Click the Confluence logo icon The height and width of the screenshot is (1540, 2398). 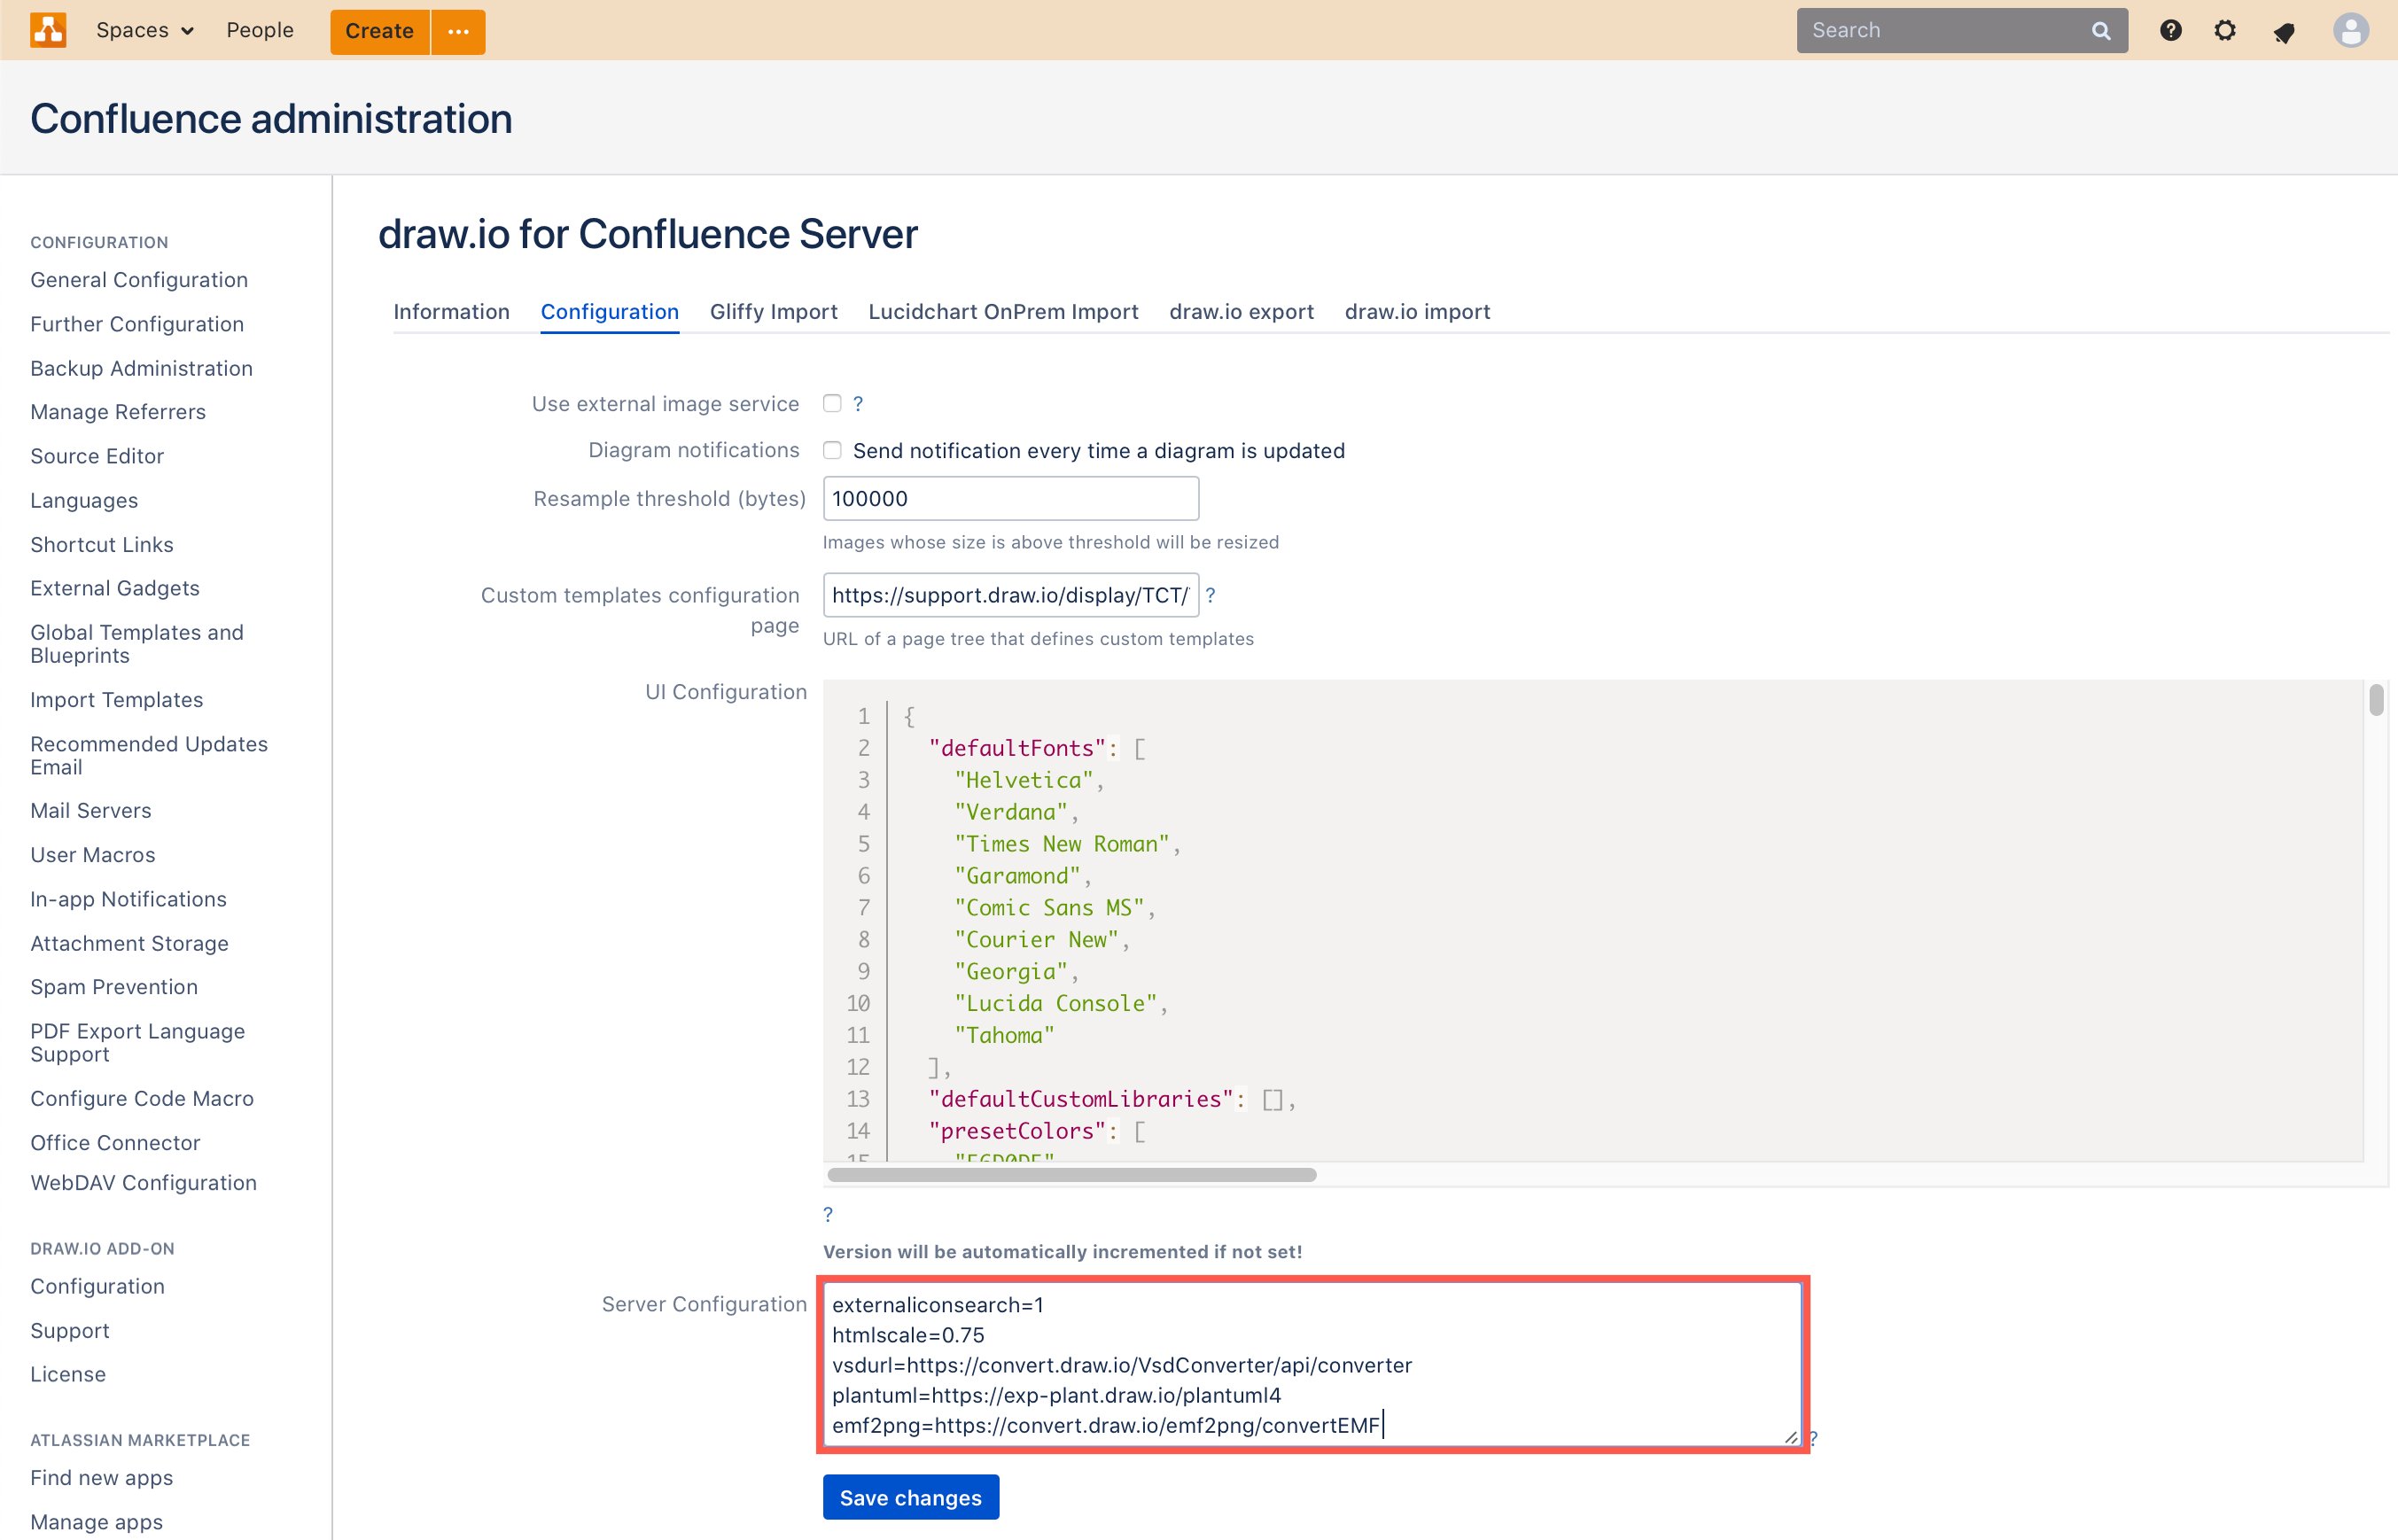click(48, 30)
